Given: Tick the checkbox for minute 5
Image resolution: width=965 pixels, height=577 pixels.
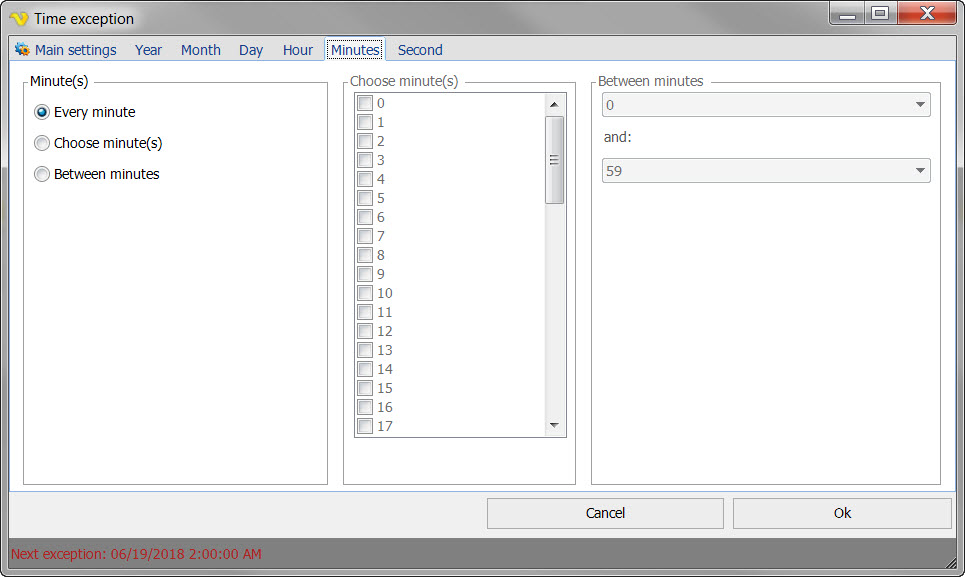Looking at the screenshot, I should pos(365,198).
